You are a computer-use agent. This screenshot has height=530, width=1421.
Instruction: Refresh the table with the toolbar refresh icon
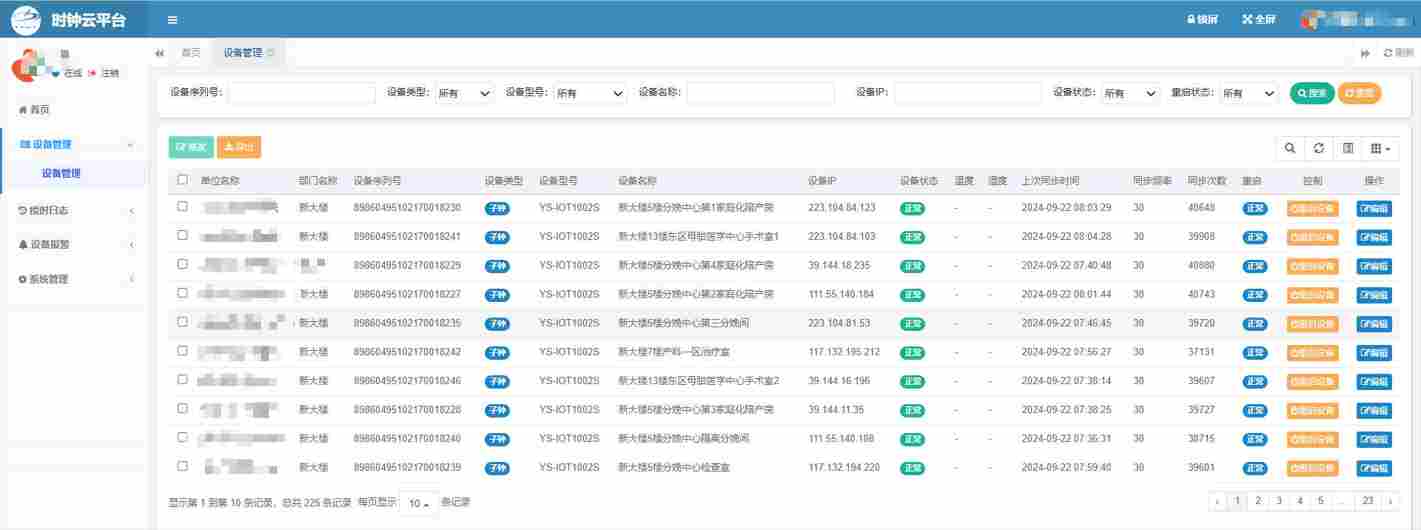[1319, 148]
